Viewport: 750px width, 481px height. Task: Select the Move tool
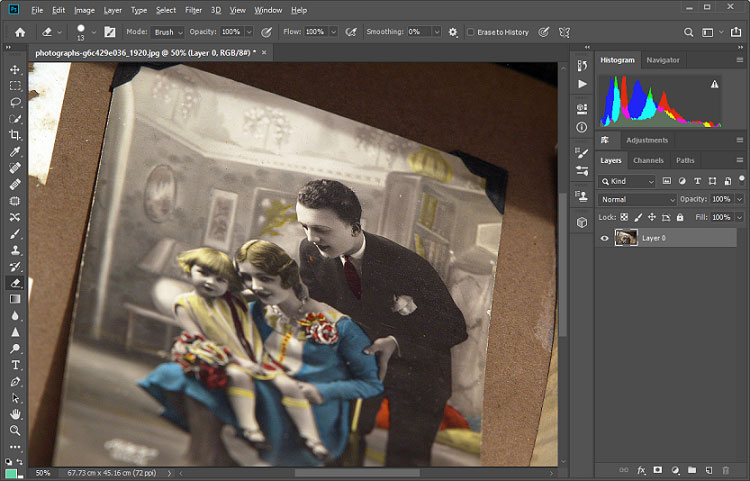pyautogui.click(x=15, y=70)
